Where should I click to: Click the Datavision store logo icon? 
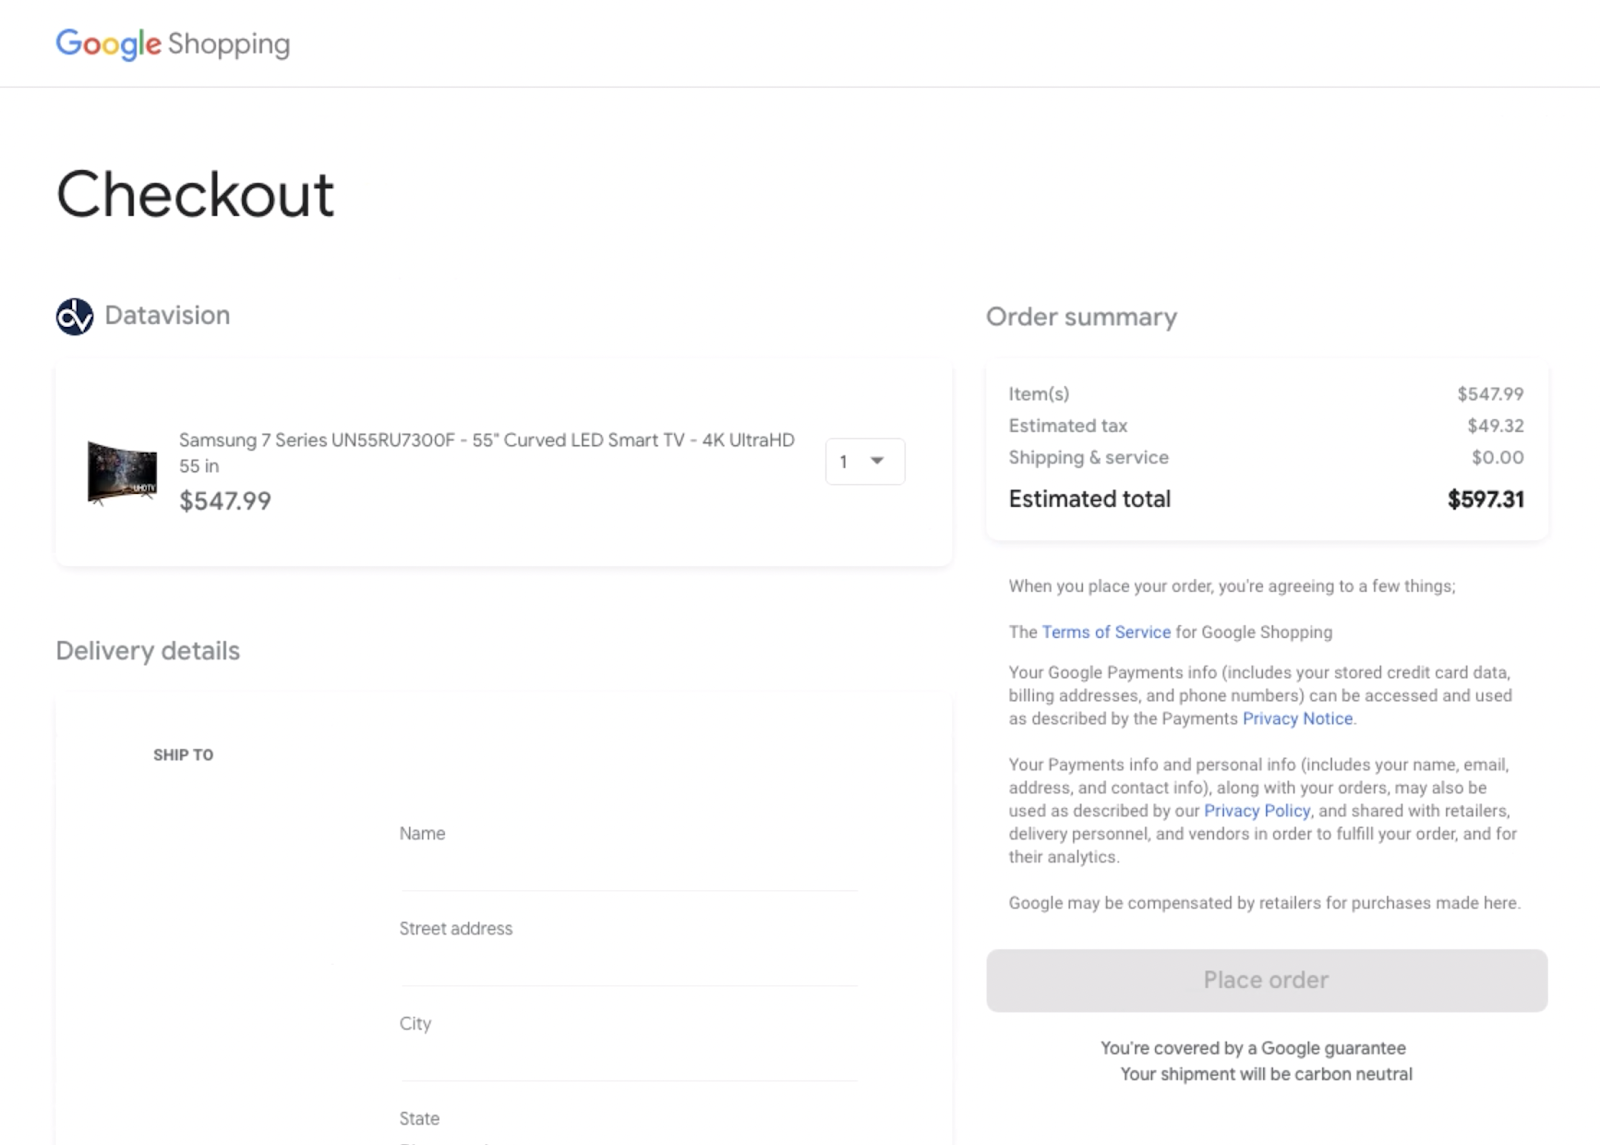tap(75, 316)
